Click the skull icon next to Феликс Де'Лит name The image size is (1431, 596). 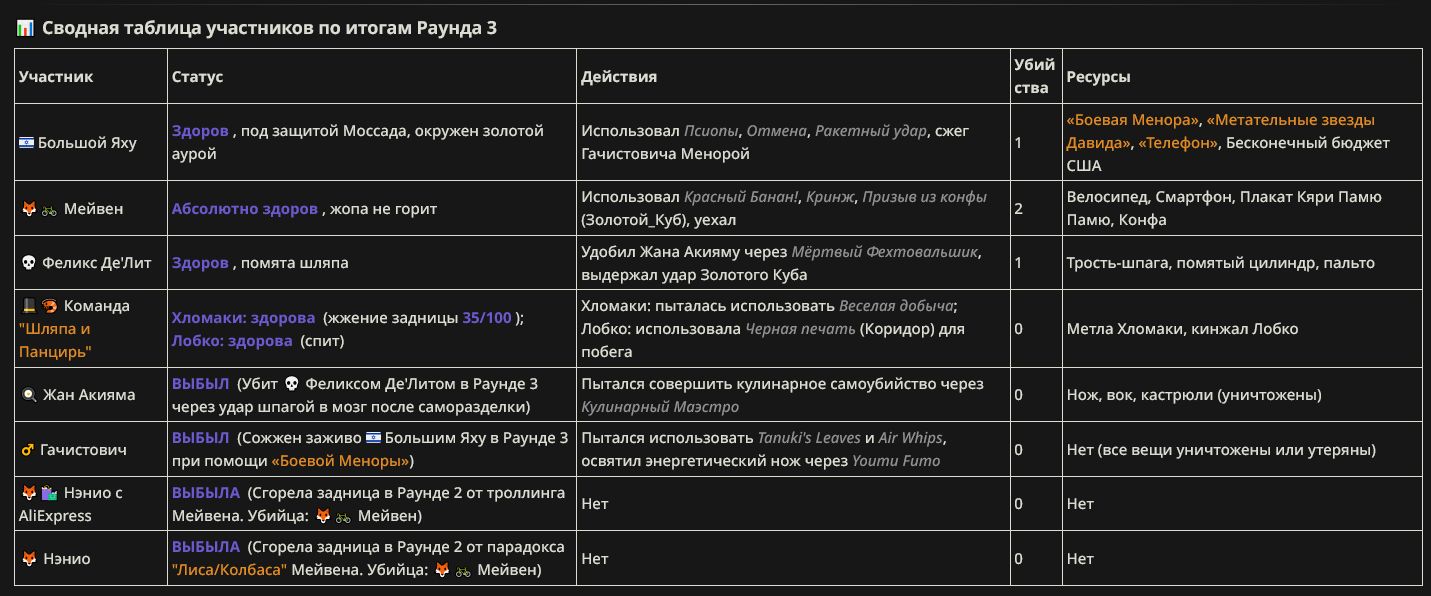coord(28,263)
